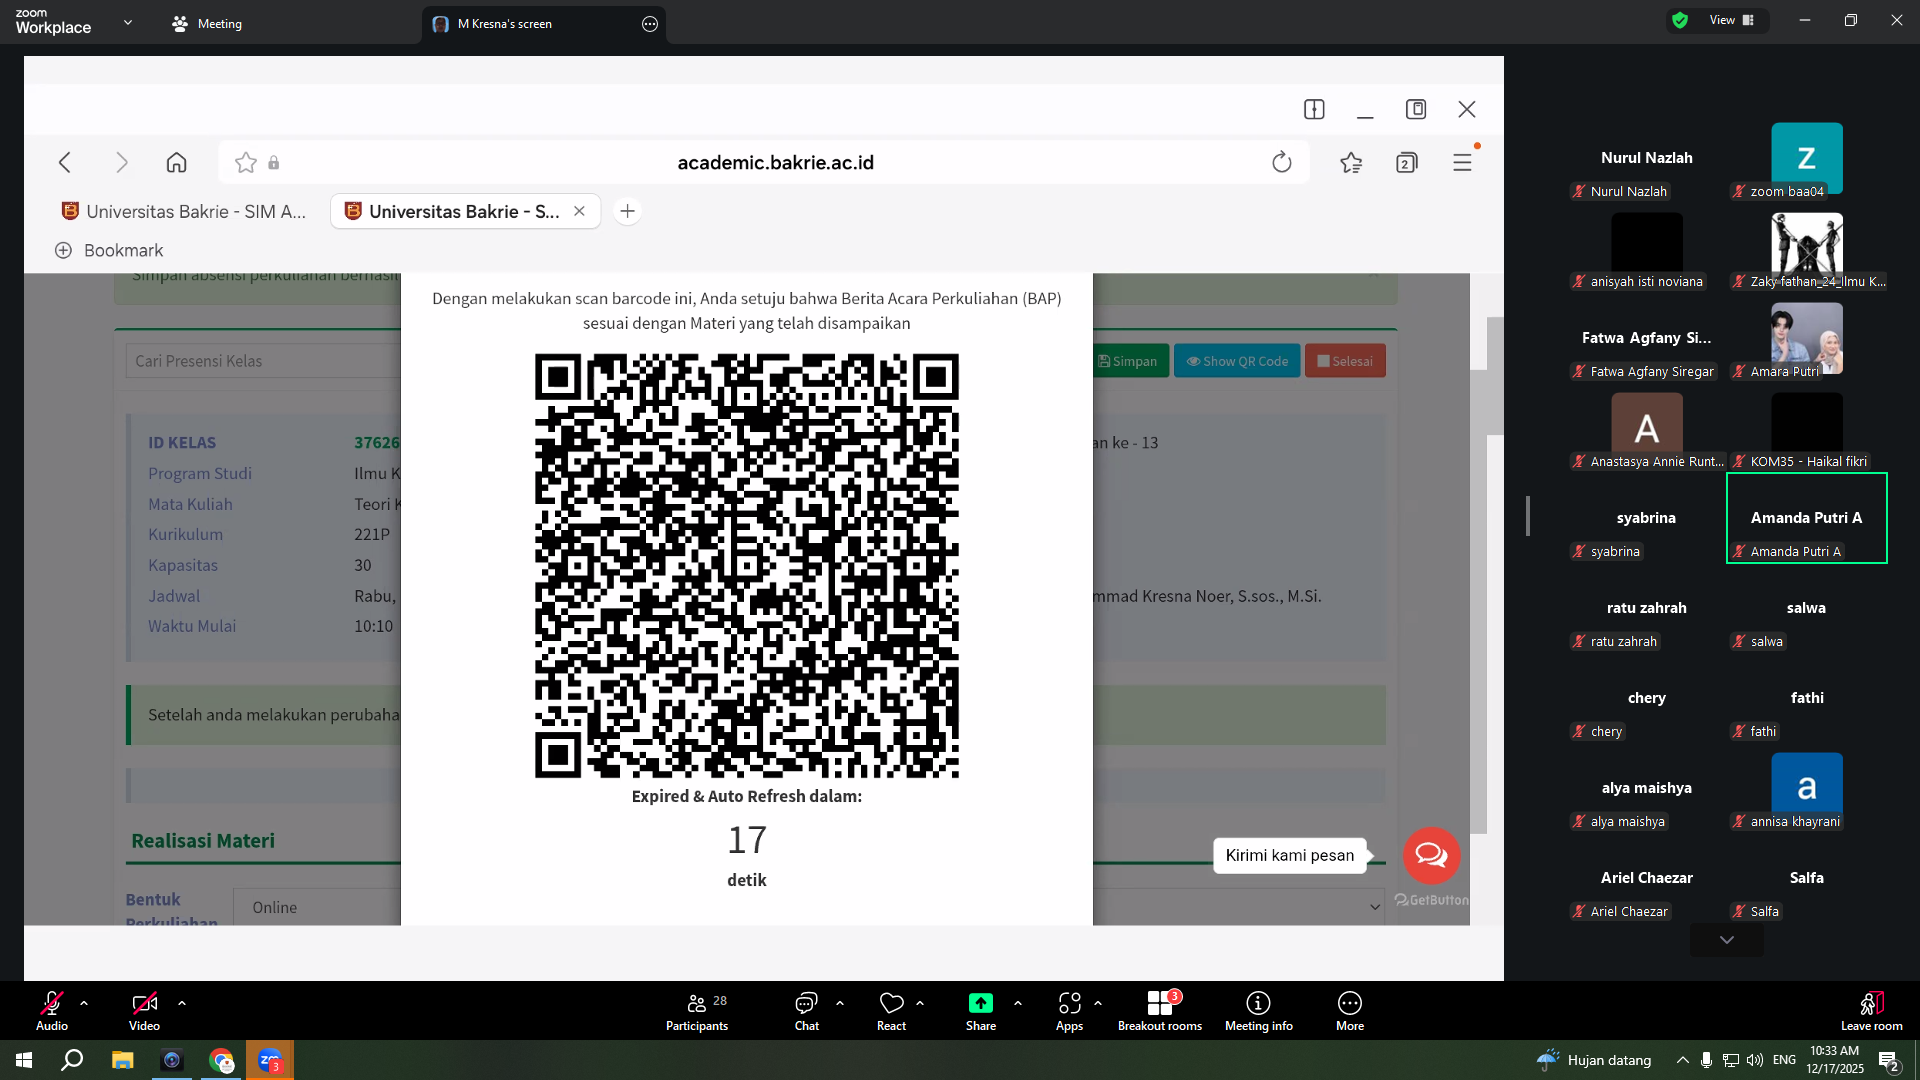The width and height of the screenshot is (1920, 1080).
Task: Open Zoom Workplace dropdown menu
Action: coord(128,22)
